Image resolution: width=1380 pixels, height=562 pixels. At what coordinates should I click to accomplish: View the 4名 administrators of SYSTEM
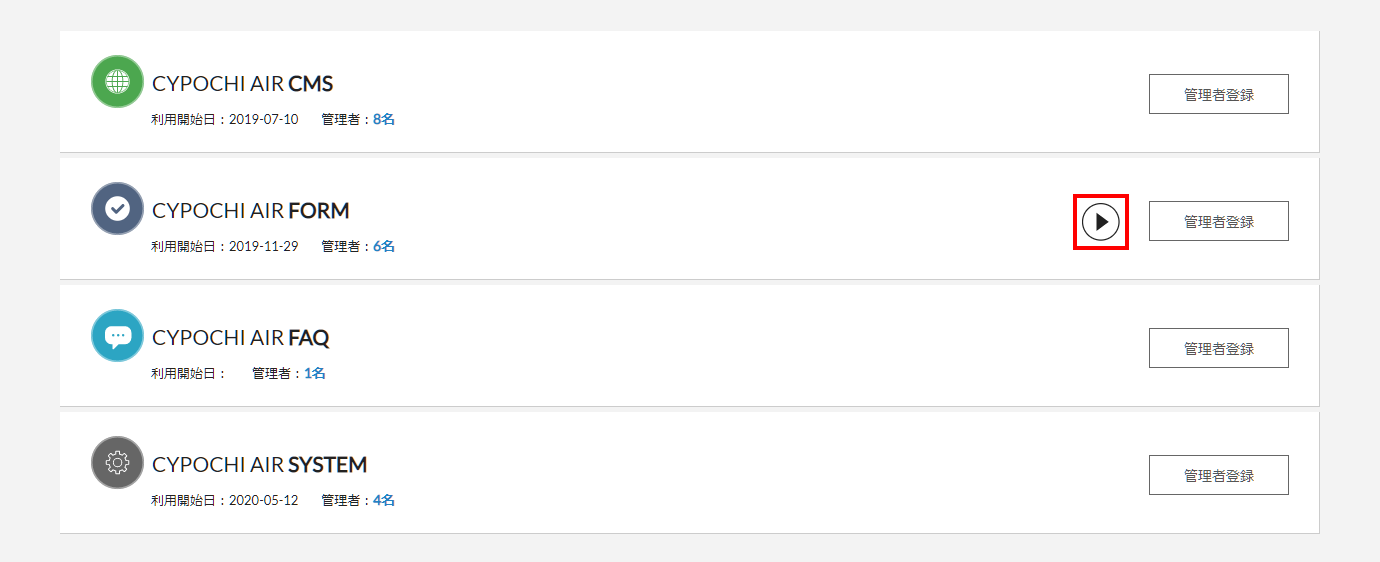[384, 500]
